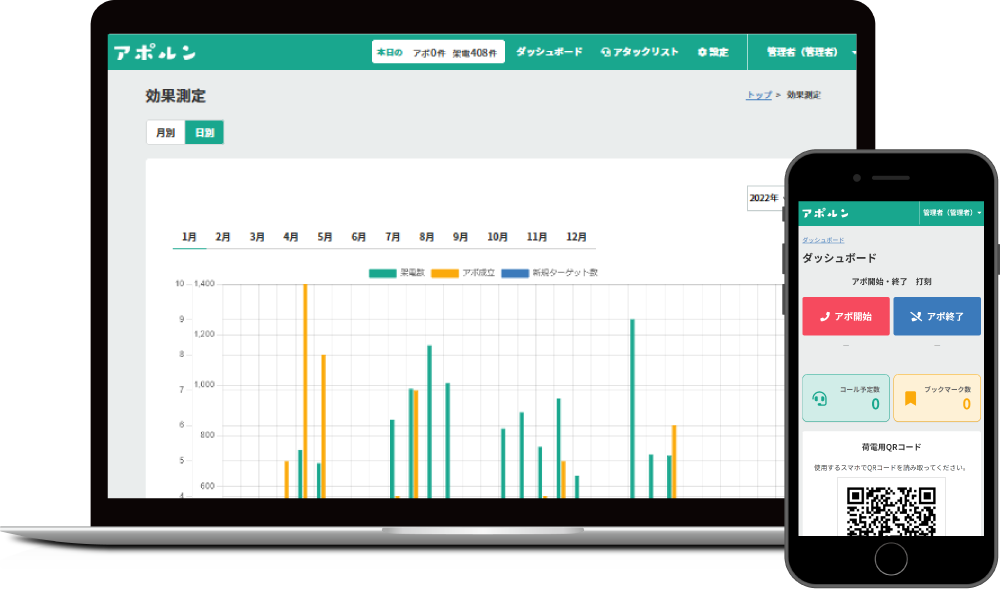Click the bookmark icon in ブックマーク数 card

911,399
